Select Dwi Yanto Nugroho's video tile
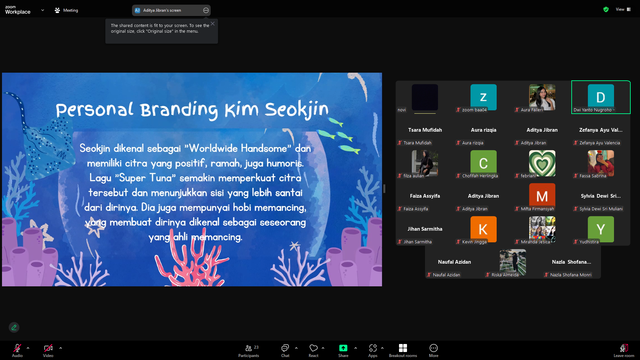 tap(600, 97)
